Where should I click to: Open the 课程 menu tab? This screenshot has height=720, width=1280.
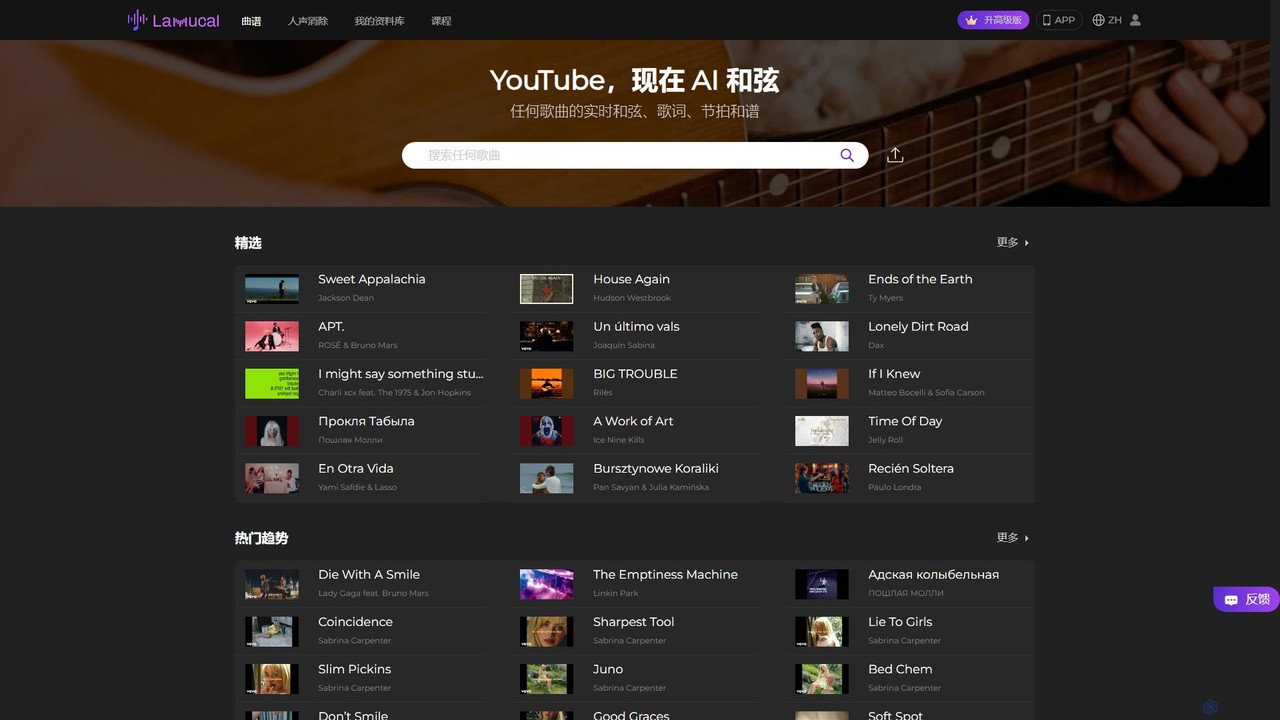pyautogui.click(x=441, y=21)
